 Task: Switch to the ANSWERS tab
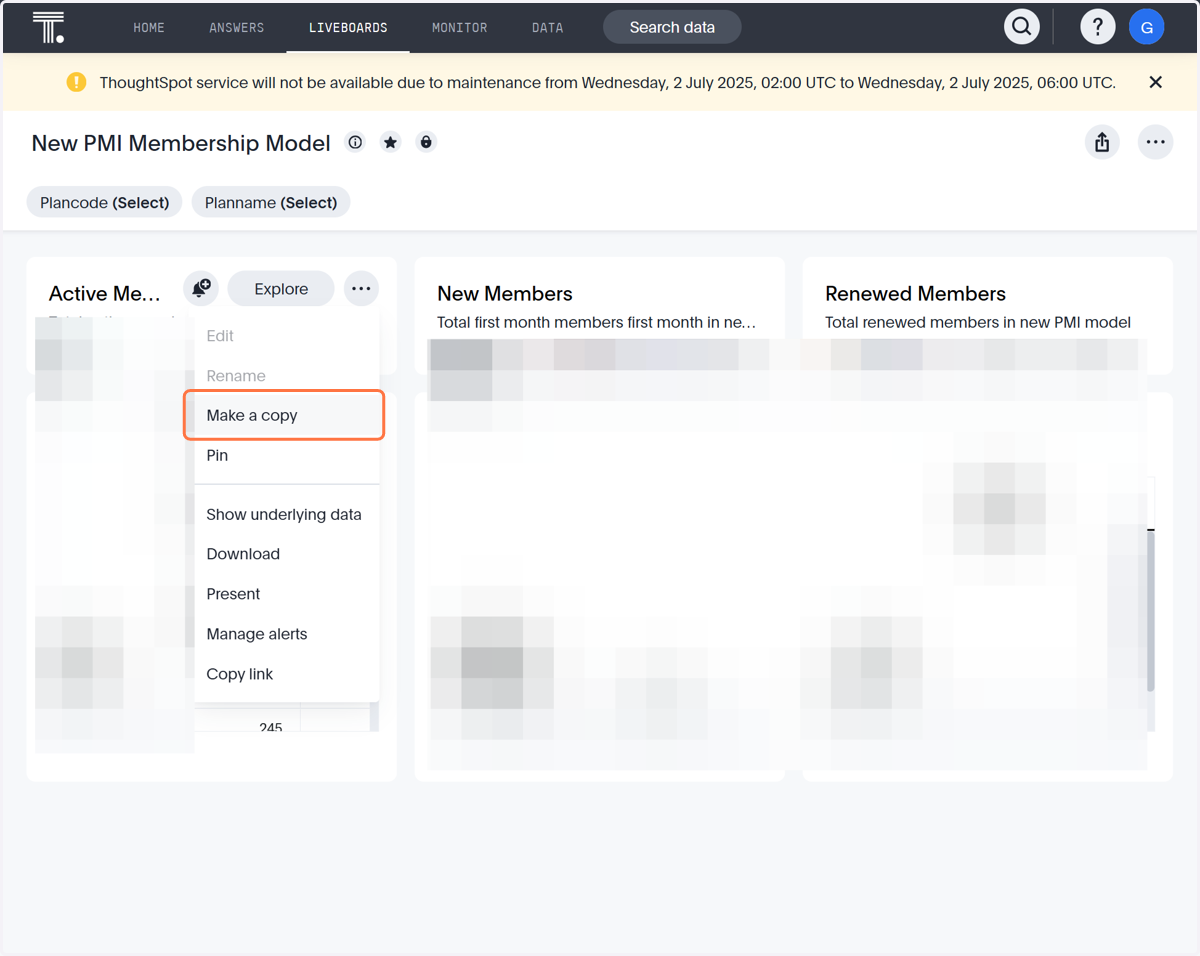pos(237,27)
